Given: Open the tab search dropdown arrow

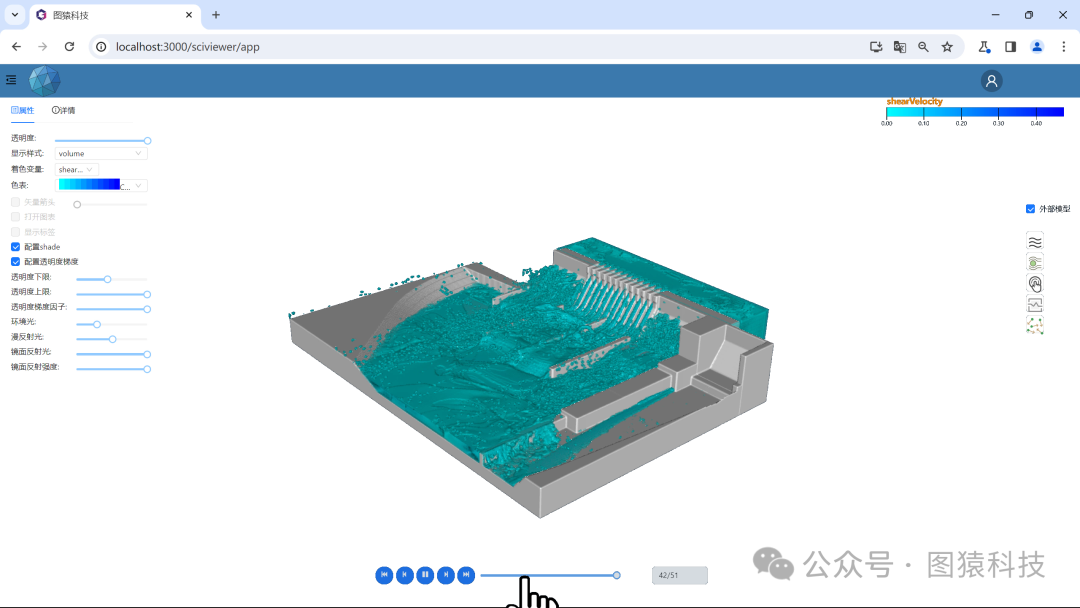Looking at the screenshot, I should 14,14.
